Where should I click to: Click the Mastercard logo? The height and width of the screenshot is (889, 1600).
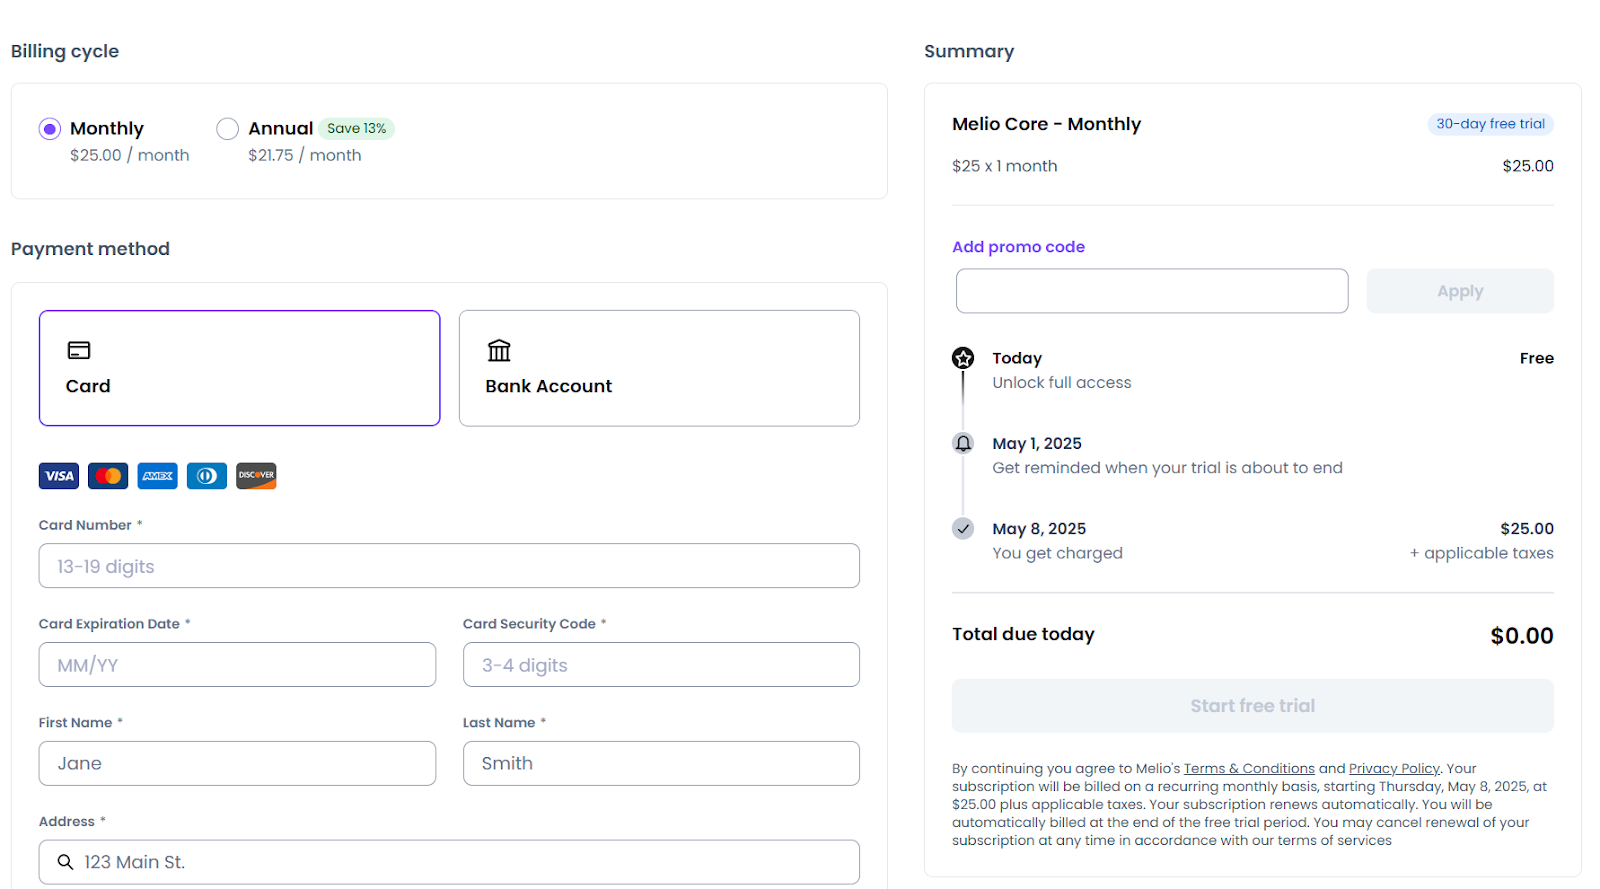[108, 476]
